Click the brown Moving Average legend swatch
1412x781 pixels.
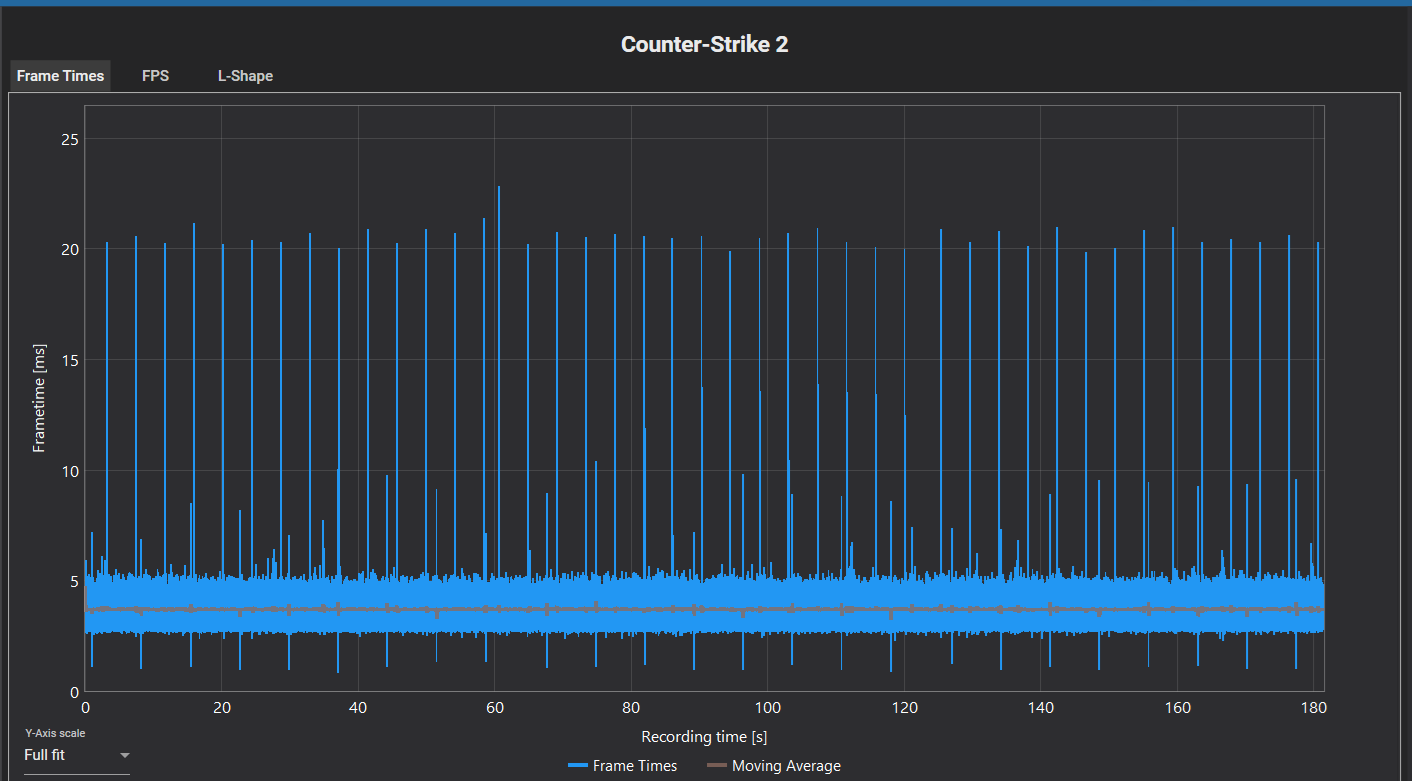tap(717, 765)
